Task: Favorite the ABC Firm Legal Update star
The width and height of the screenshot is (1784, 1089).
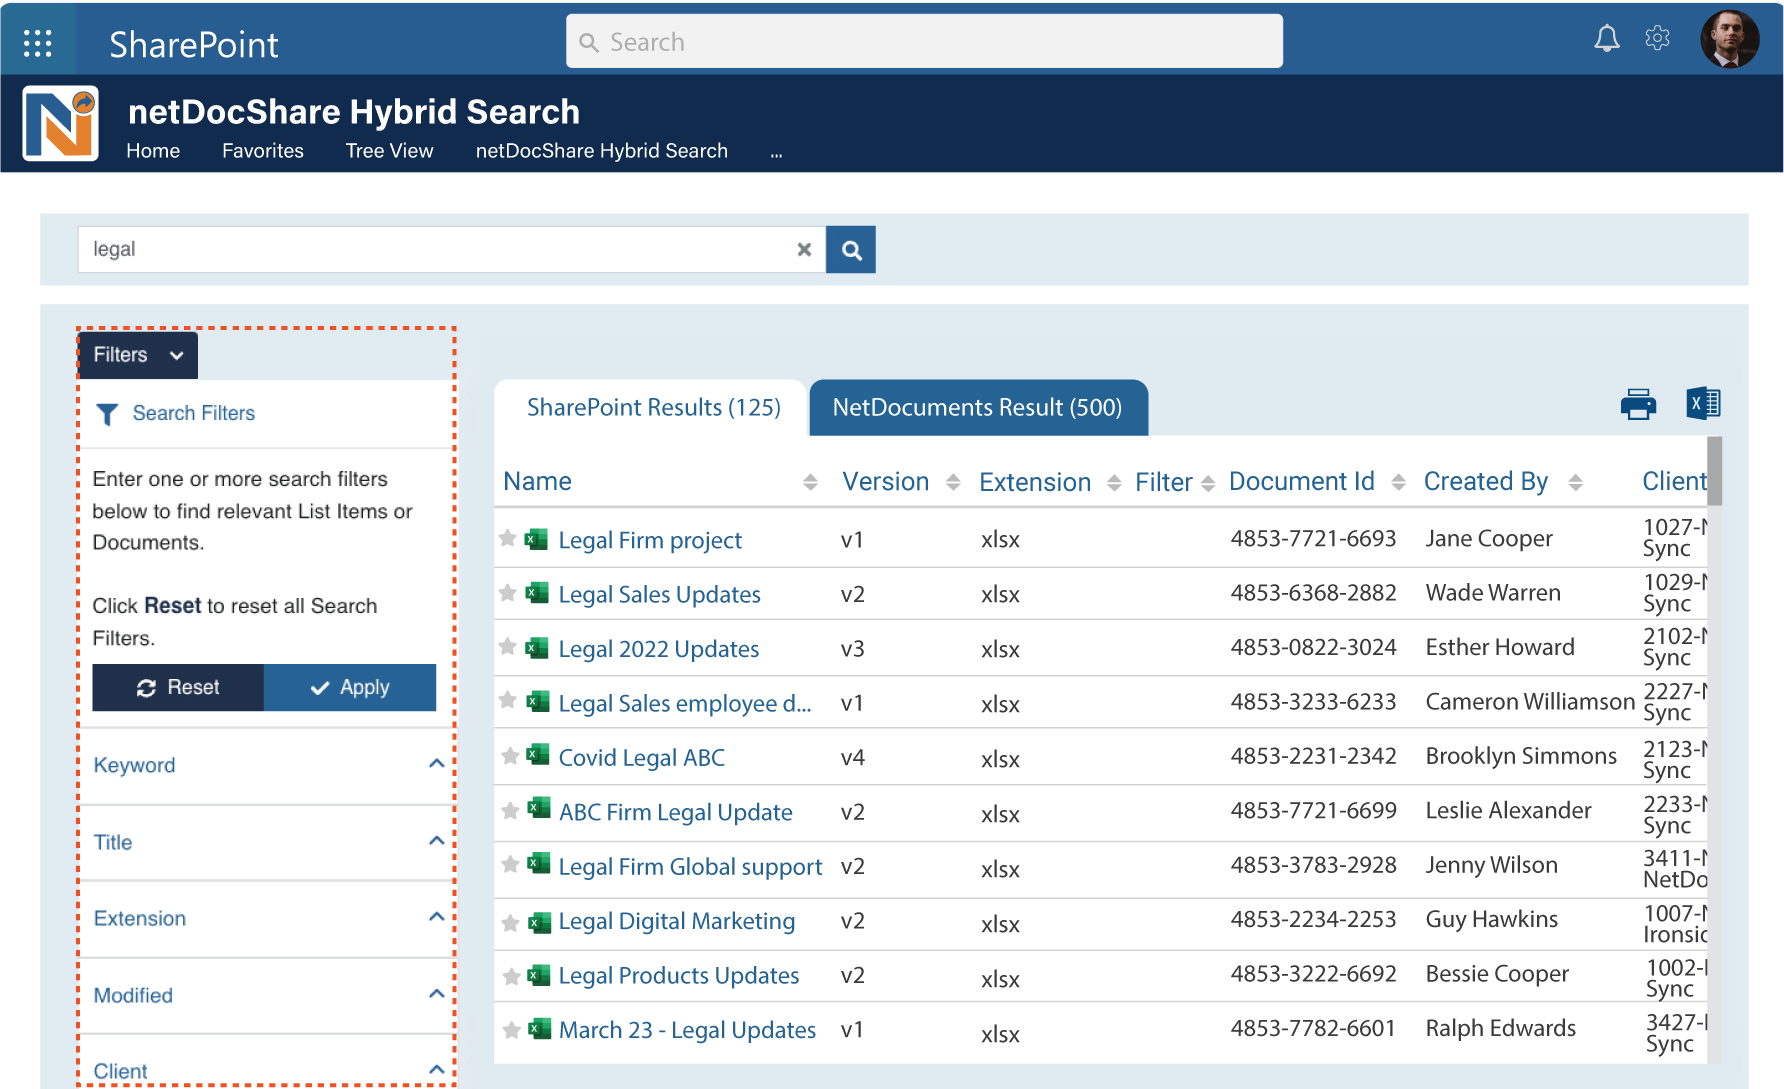Action: pos(510,811)
